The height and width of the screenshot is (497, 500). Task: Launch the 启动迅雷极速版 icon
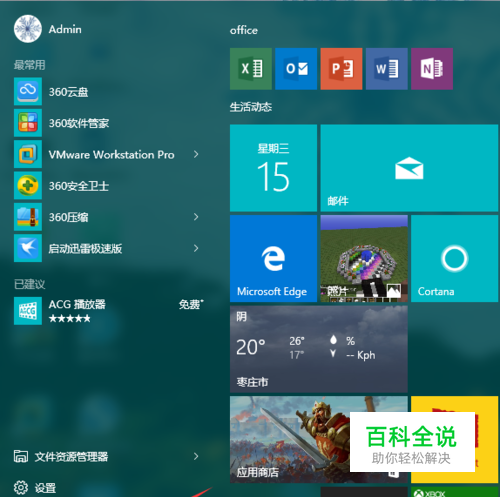[x=28, y=248]
